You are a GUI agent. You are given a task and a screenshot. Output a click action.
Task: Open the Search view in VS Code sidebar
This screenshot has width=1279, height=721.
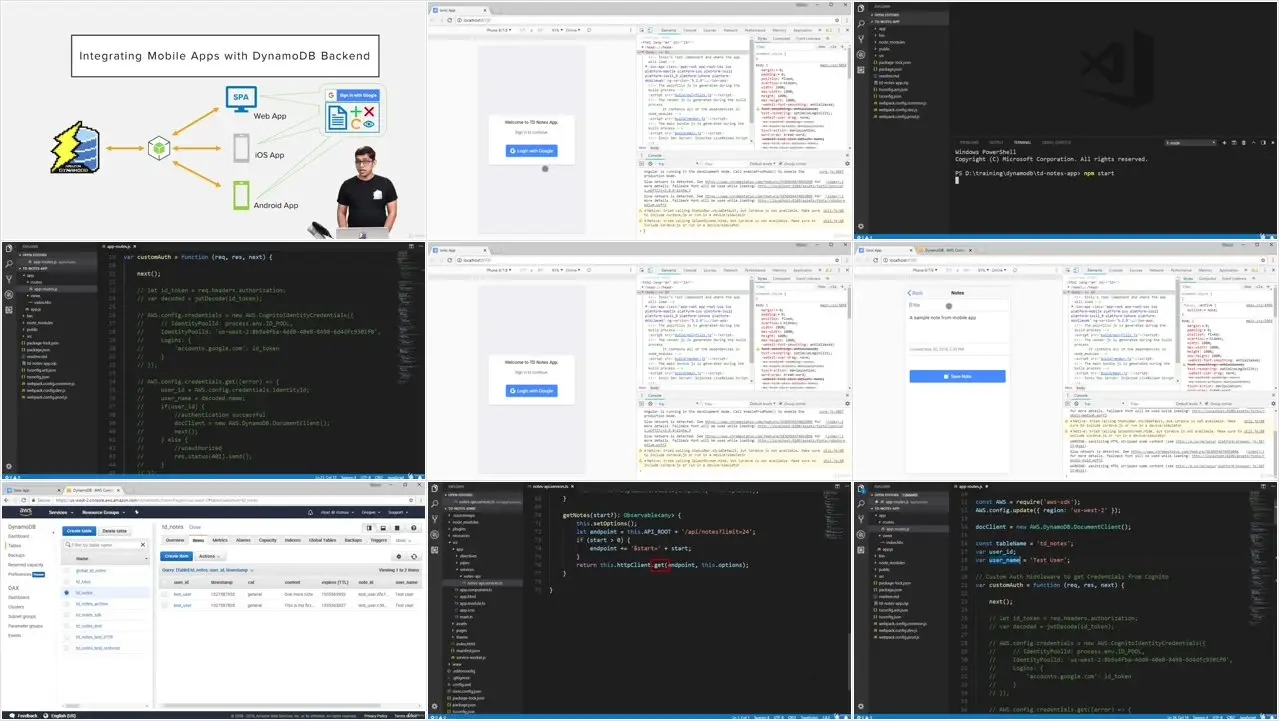point(8,263)
